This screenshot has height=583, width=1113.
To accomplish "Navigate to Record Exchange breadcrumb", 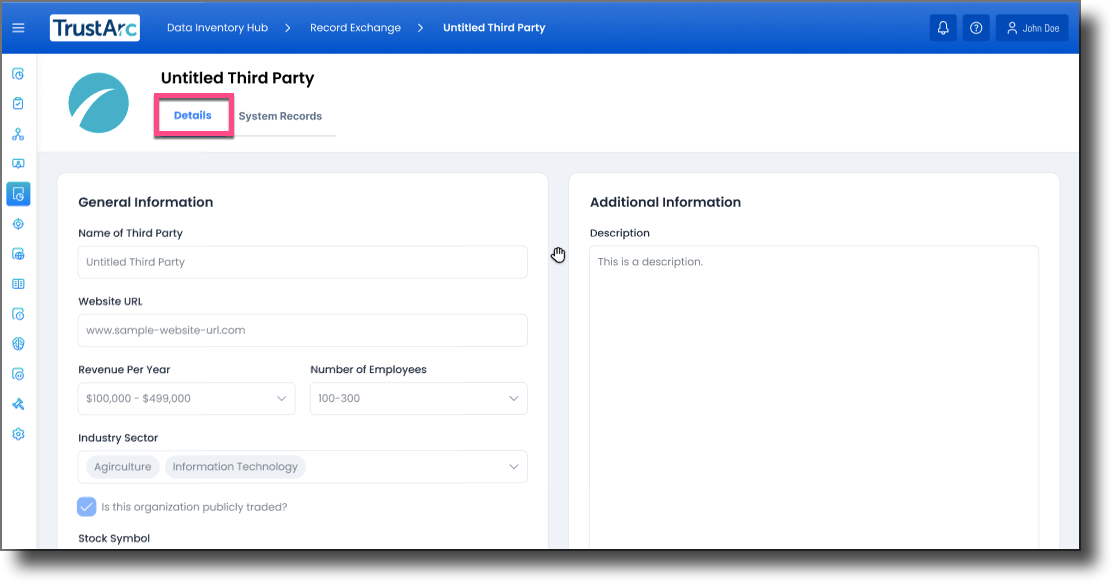I will 355,28.
